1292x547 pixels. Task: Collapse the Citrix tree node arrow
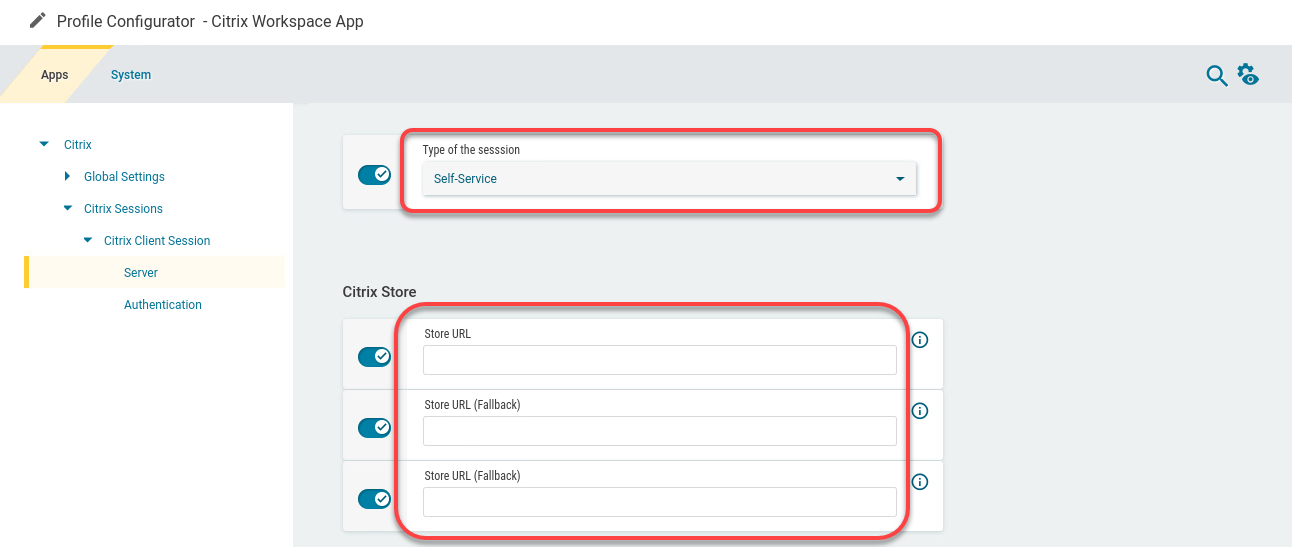pos(43,145)
